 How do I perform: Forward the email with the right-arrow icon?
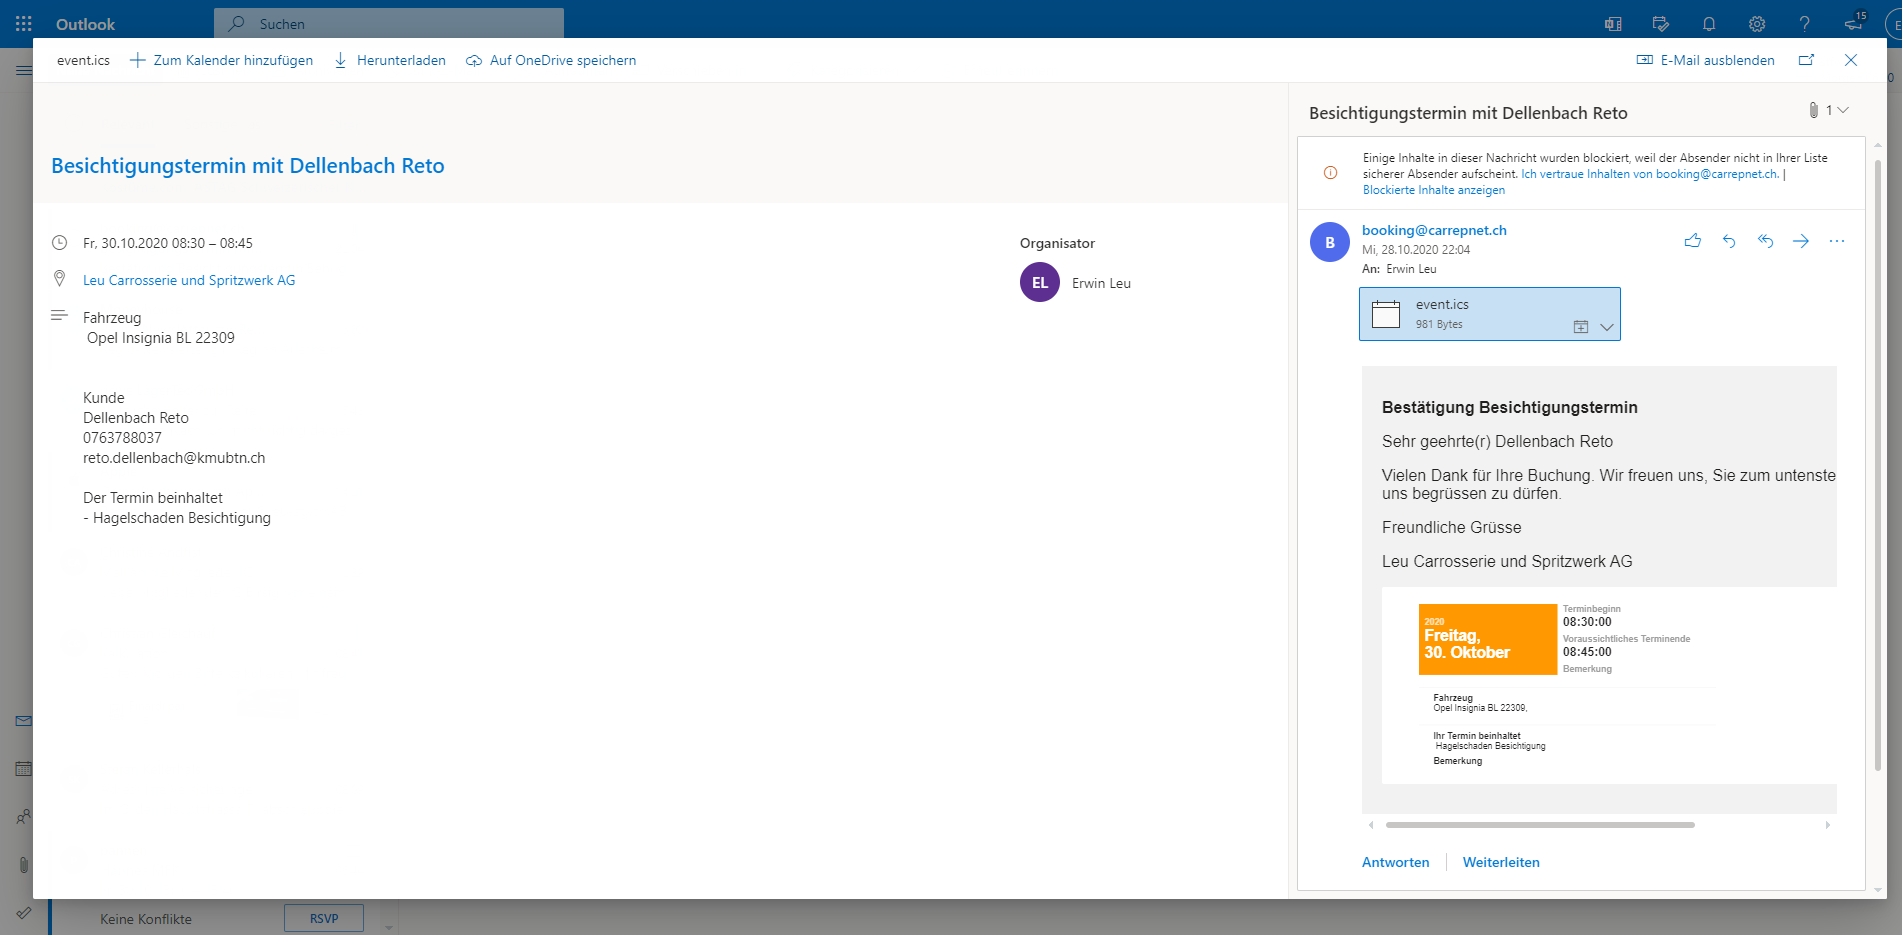coord(1801,241)
